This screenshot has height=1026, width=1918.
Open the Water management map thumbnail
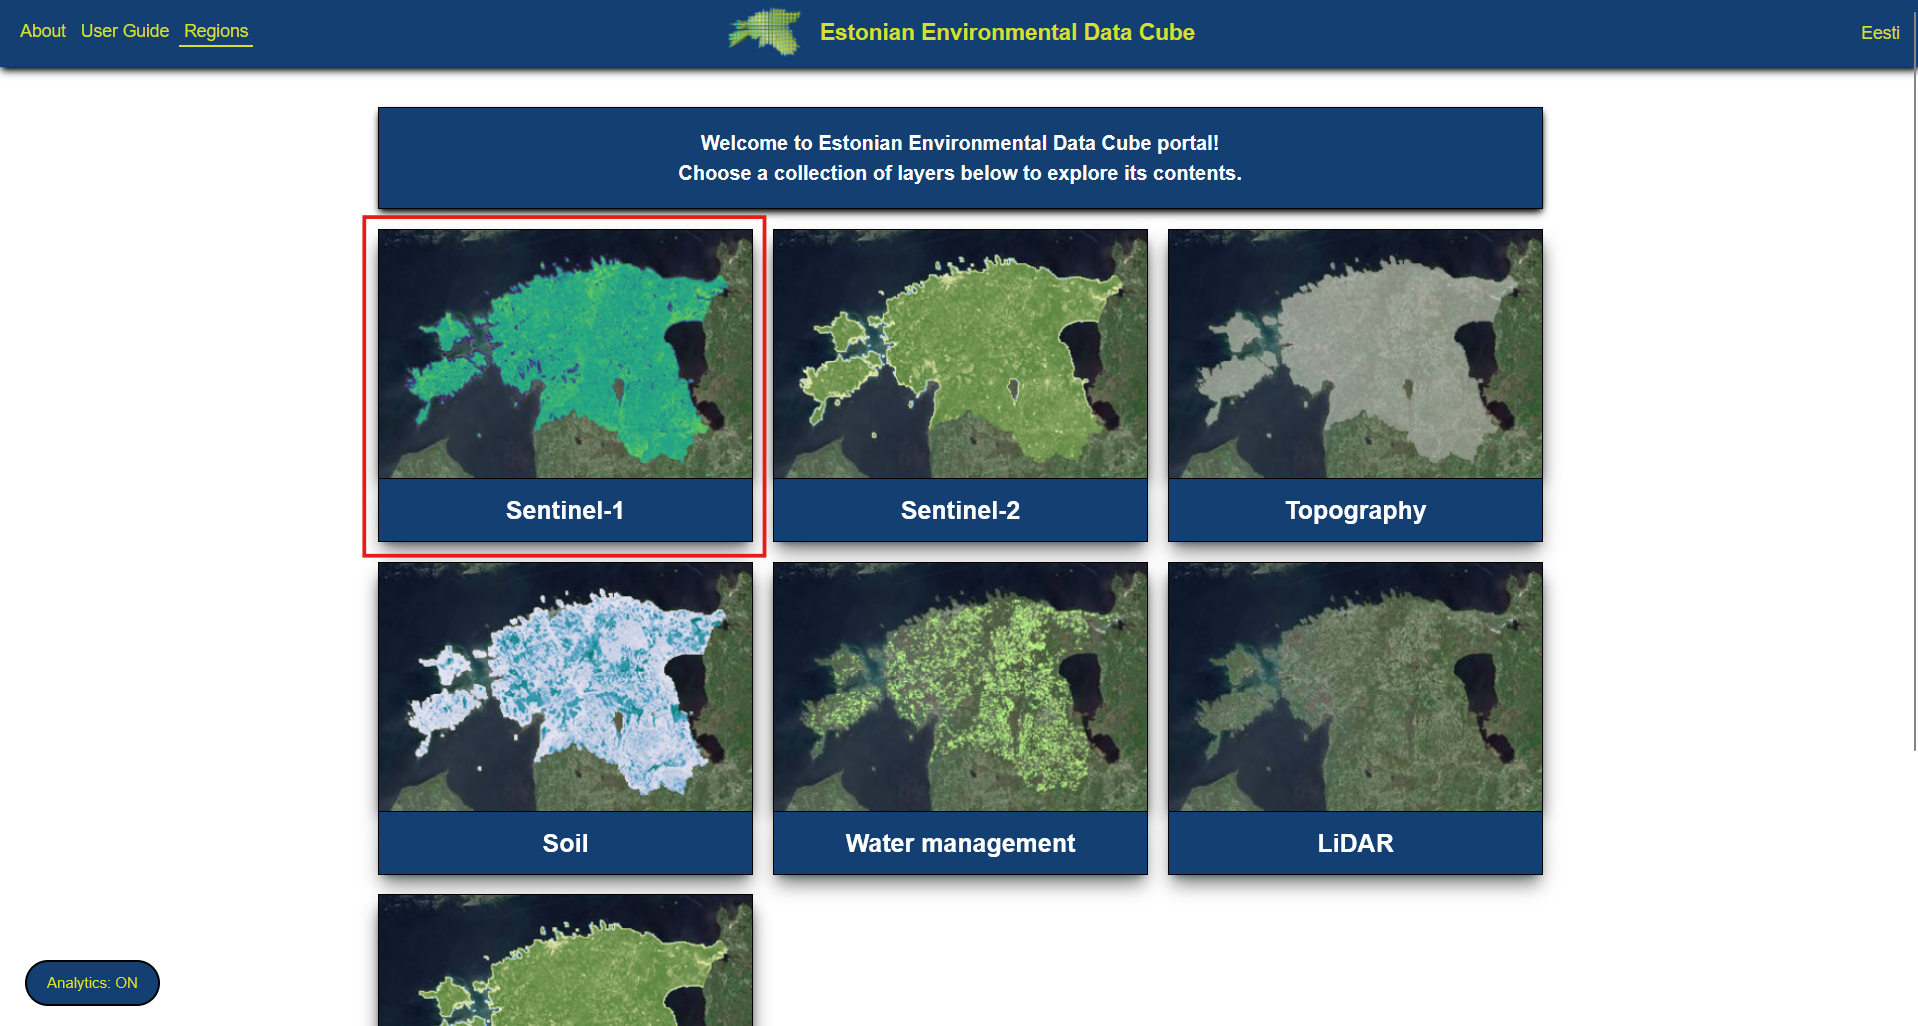[960, 687]
